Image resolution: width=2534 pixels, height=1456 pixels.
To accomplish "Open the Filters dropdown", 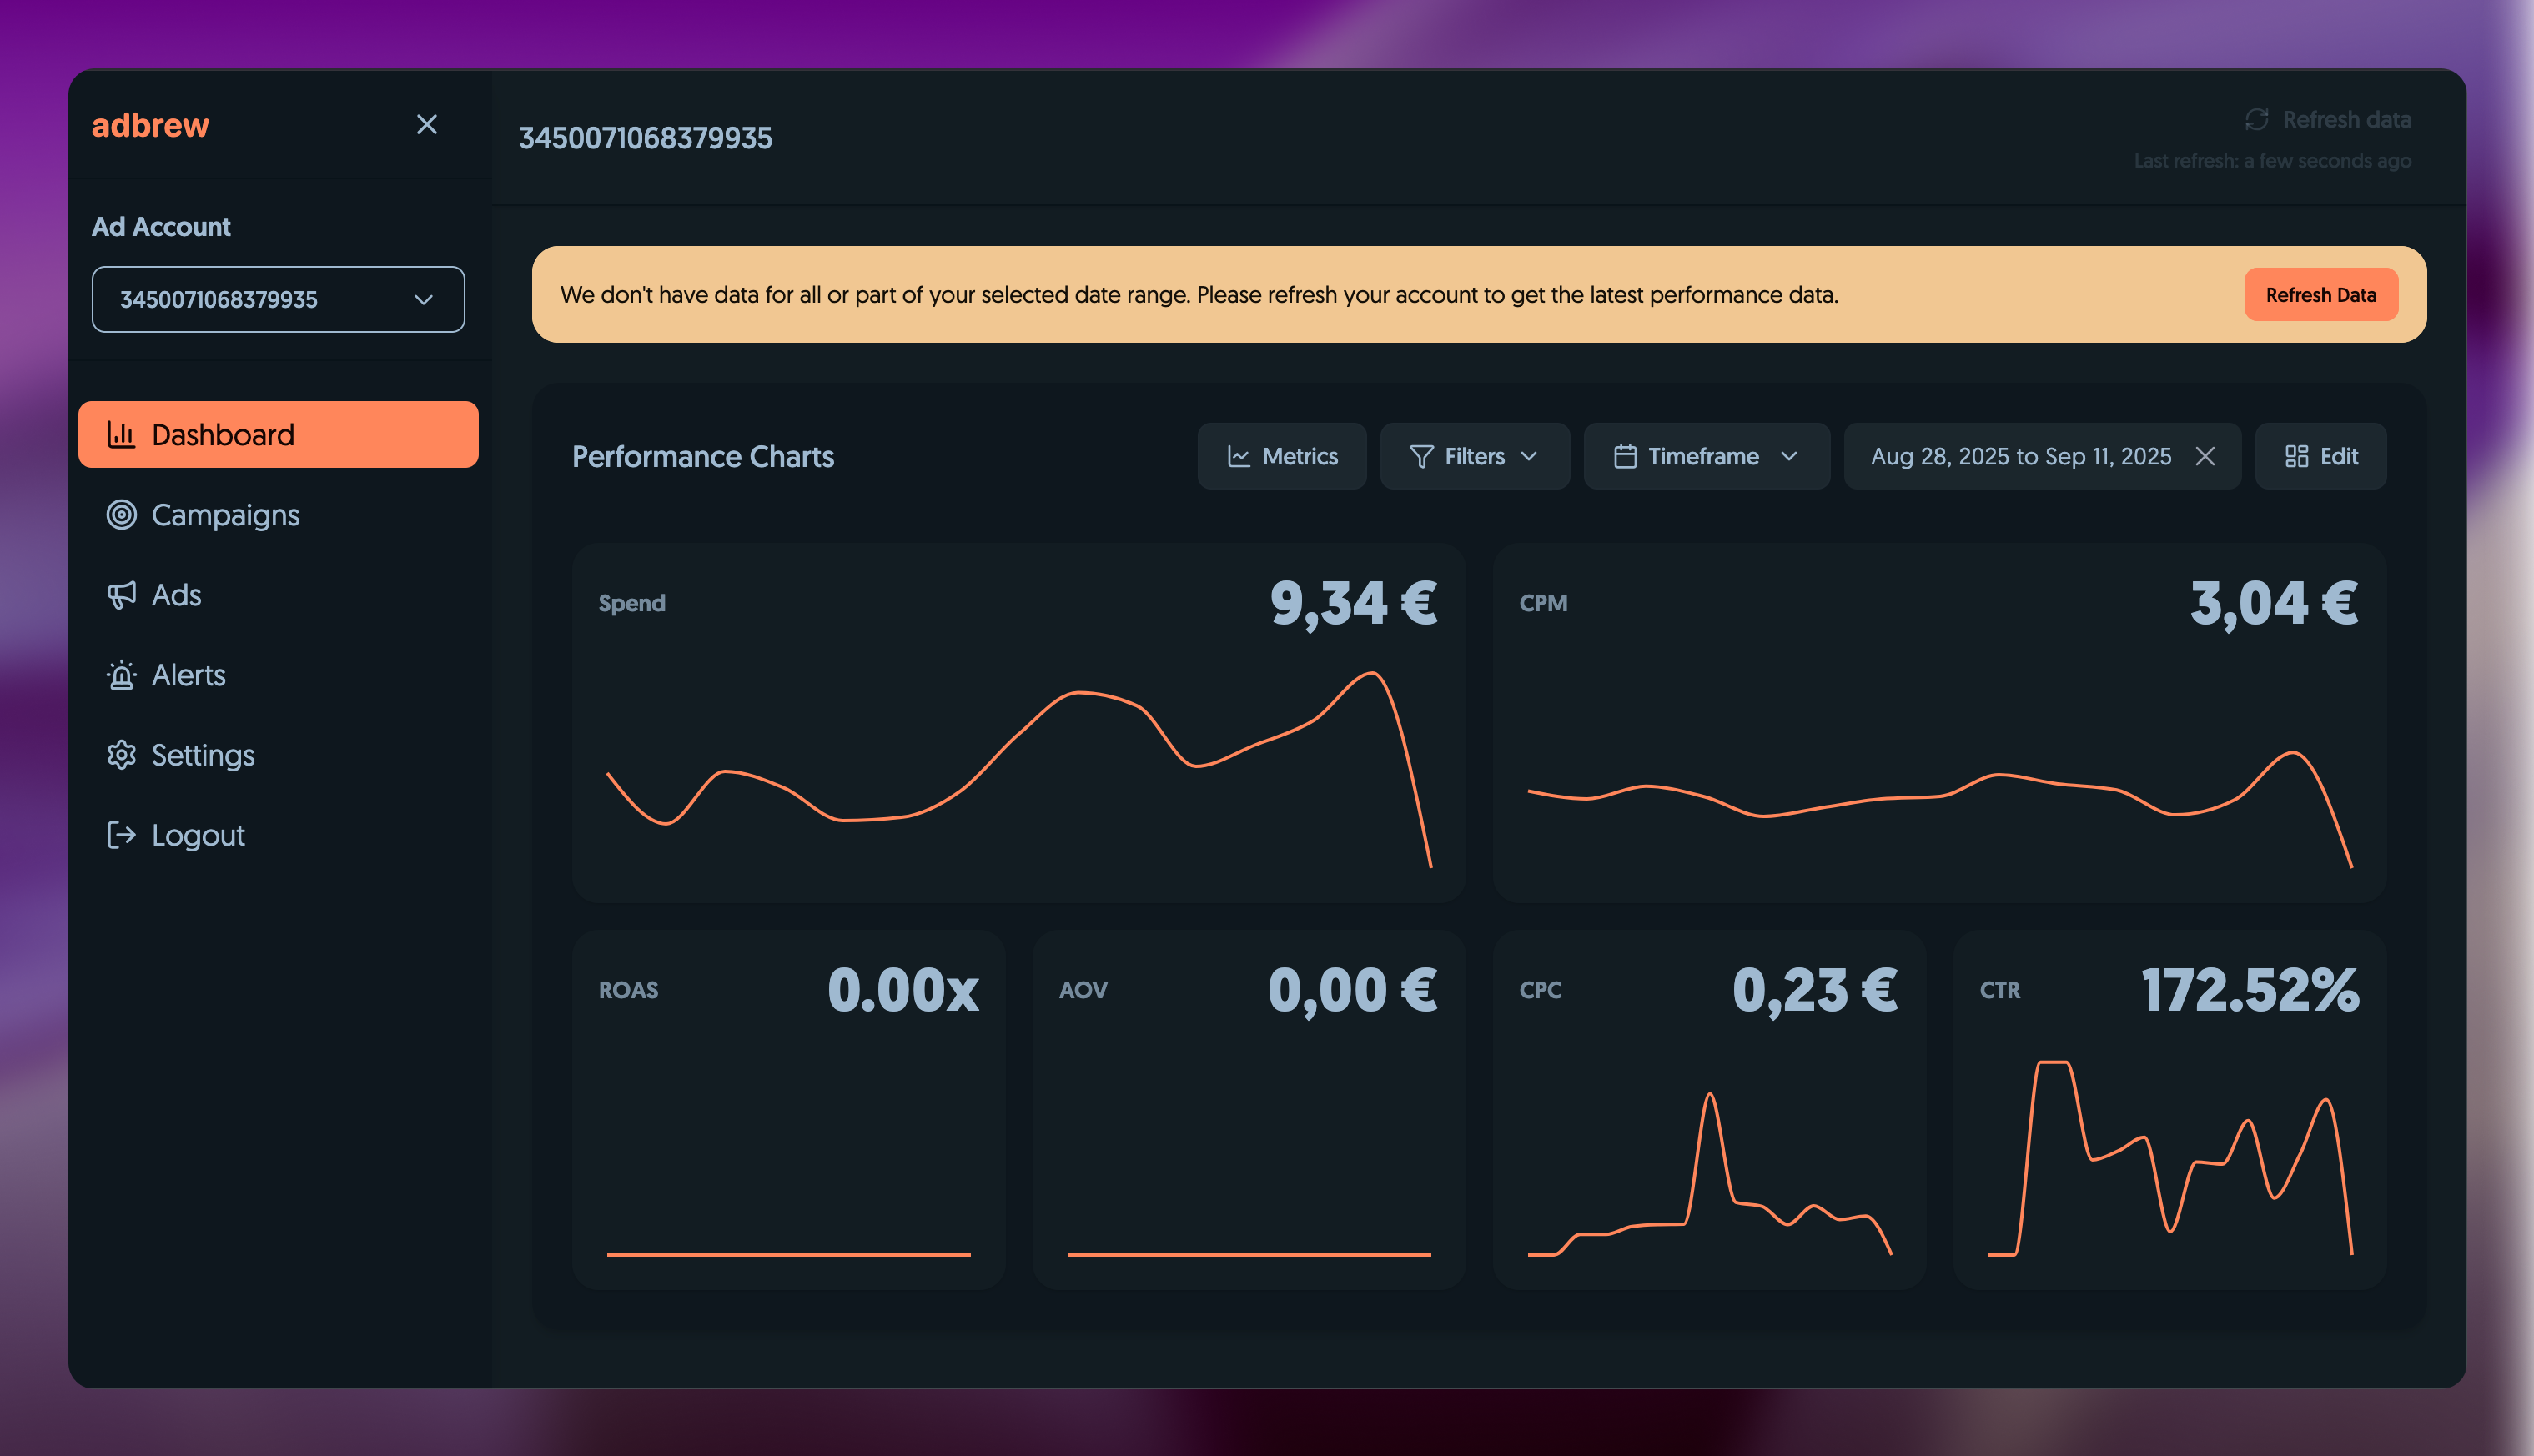I will (1474, 456).
